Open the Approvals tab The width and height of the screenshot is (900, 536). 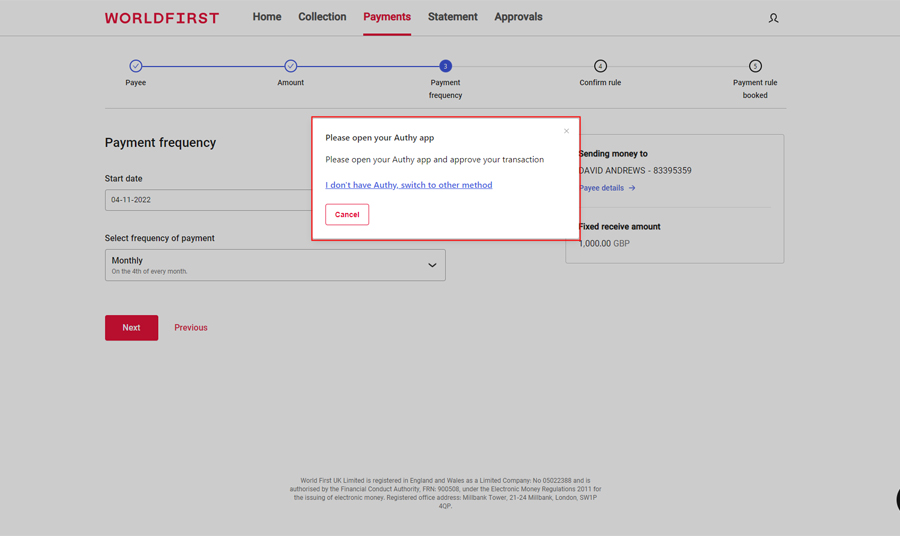(x=518, y=17)
